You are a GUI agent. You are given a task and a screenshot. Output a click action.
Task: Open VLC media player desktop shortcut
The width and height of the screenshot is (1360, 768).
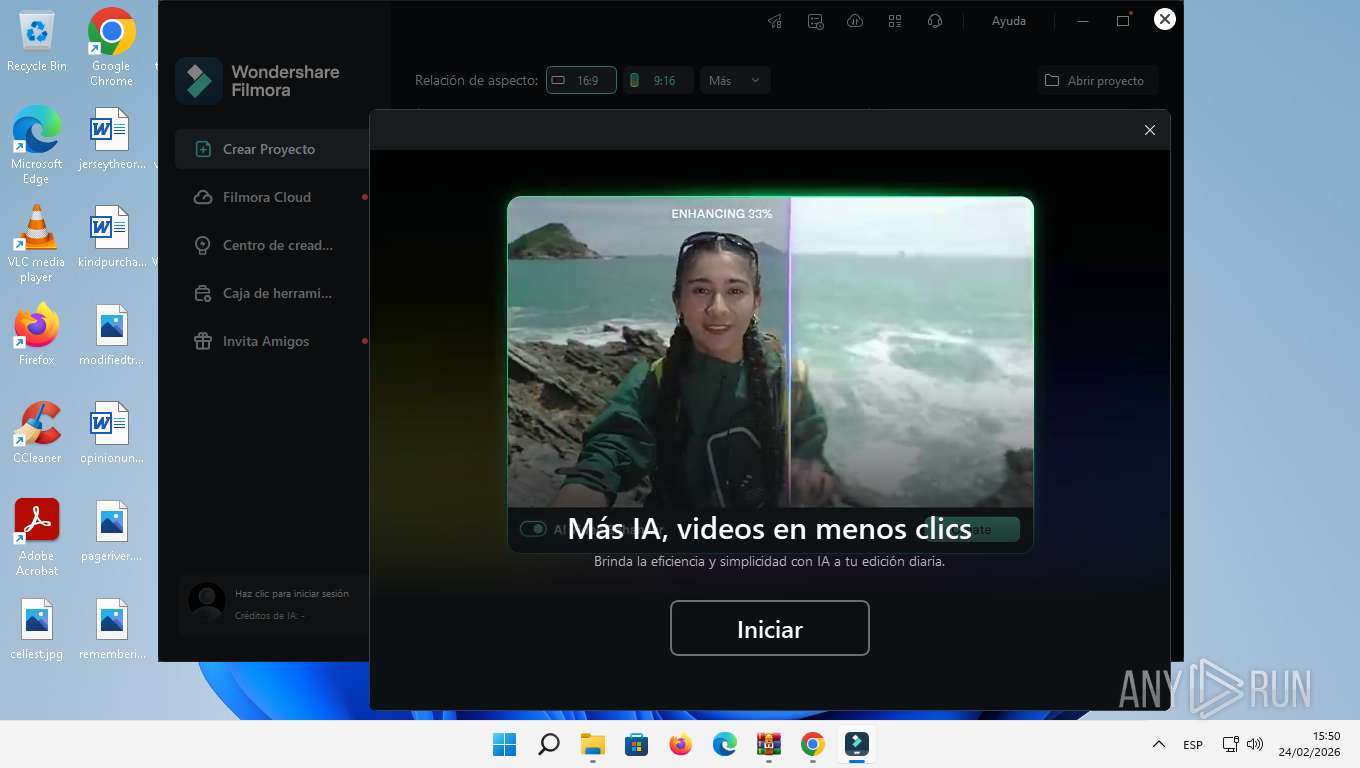(x=37, y=243)
